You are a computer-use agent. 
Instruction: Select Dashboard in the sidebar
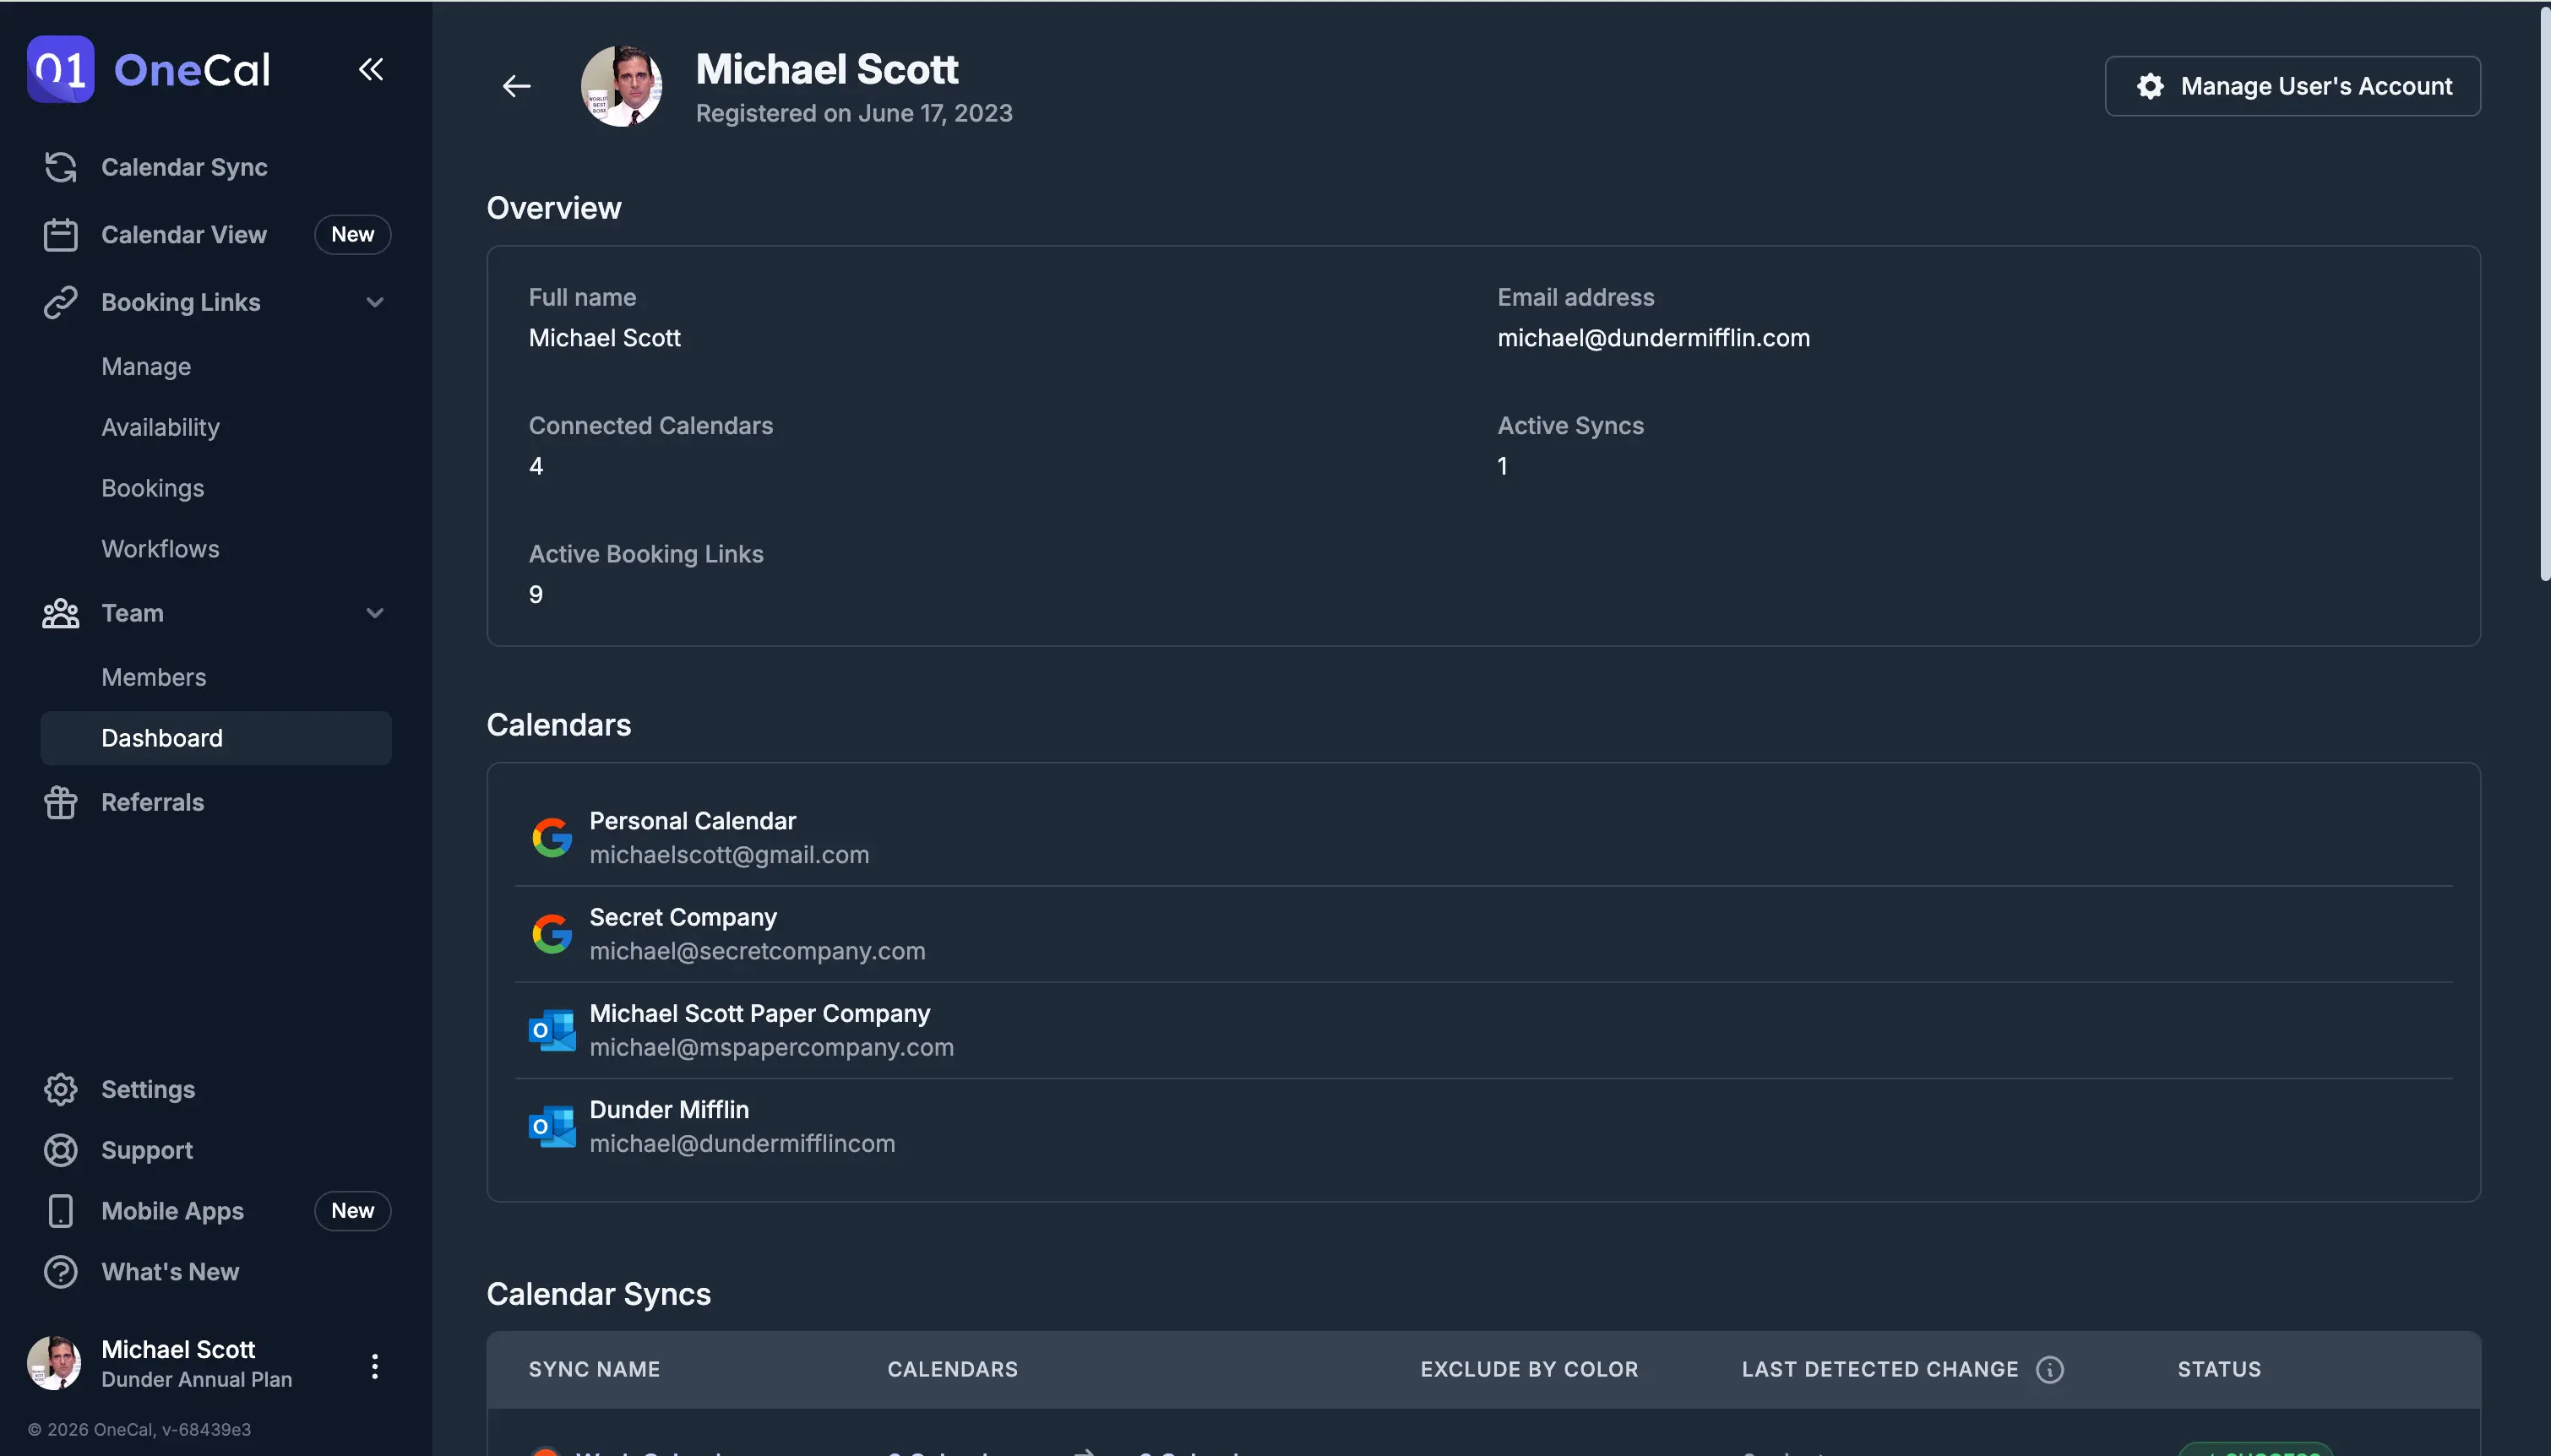pos(216,738)
